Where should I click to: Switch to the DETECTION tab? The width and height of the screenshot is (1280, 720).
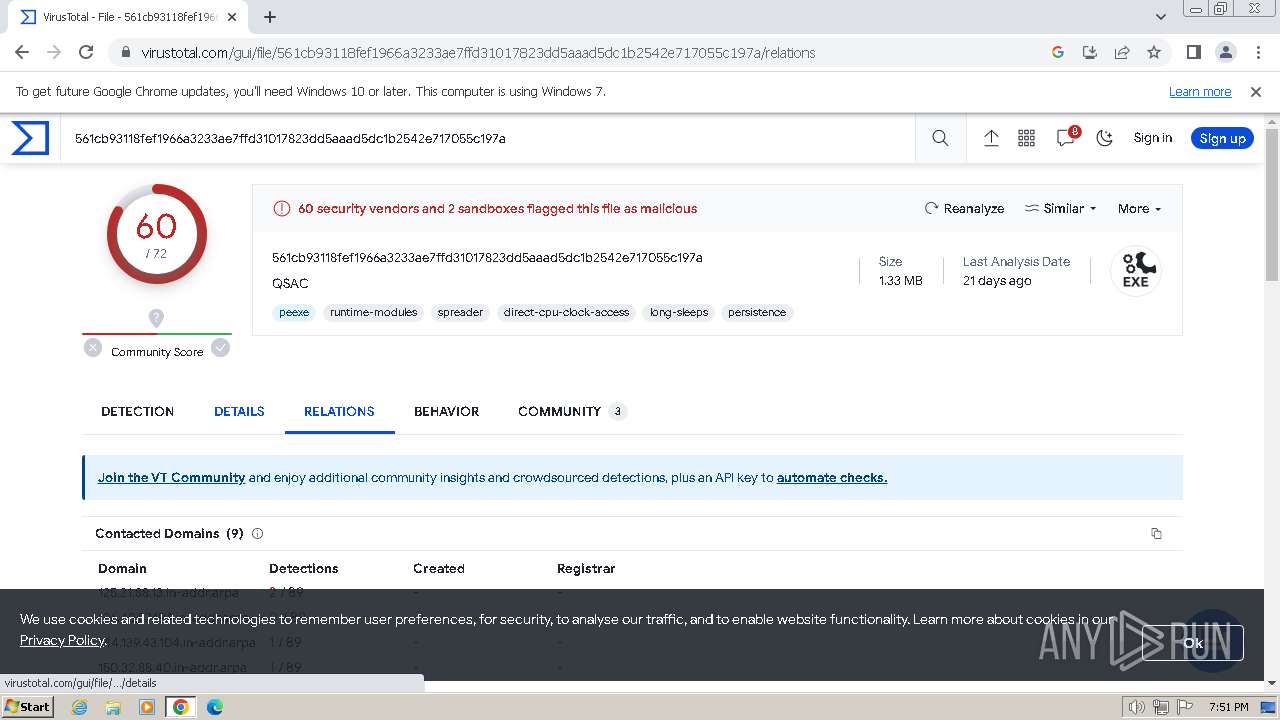pos(138,411)
